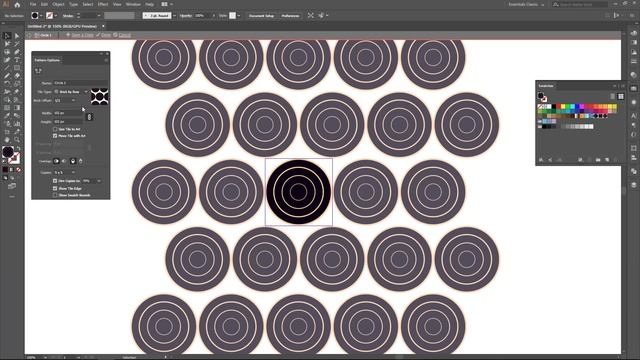Open the Essentials Classic workspace switcher
Screen dimensions: 640x360
pos(526,4)
